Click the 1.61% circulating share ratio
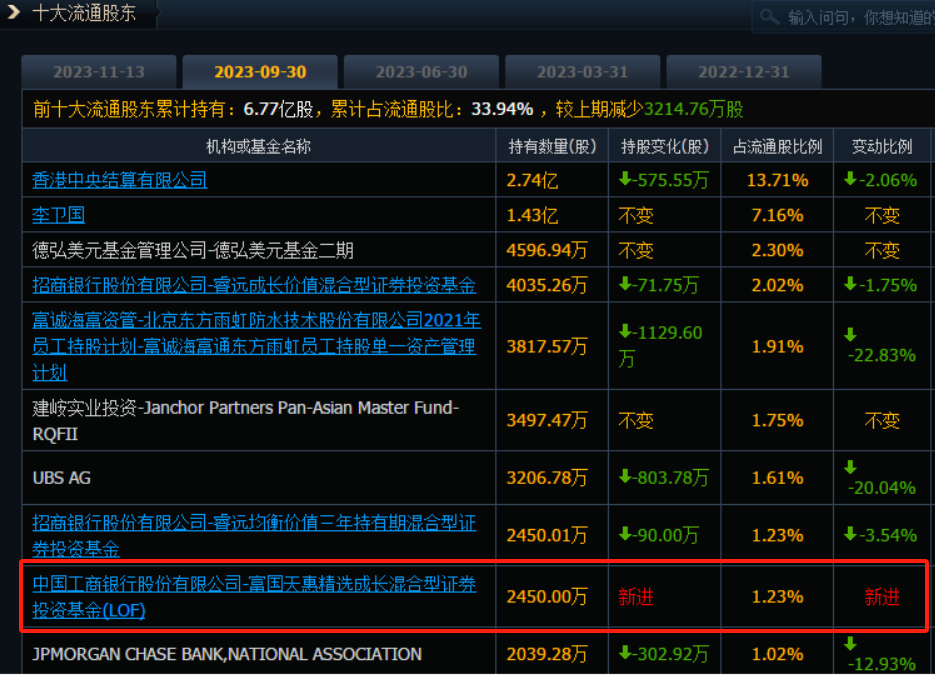This screenshot has width=935, height=681. [778, 478]
